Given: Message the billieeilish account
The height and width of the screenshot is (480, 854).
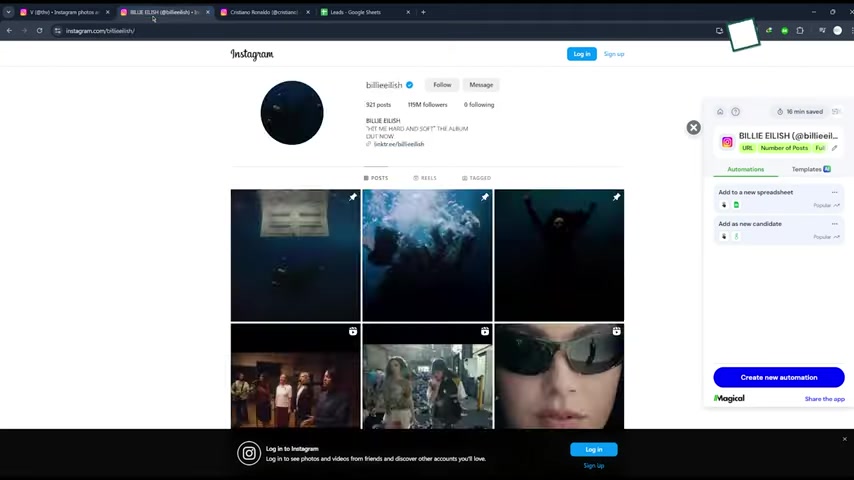Looking at the screenshot, I should [x=481, y=85].
